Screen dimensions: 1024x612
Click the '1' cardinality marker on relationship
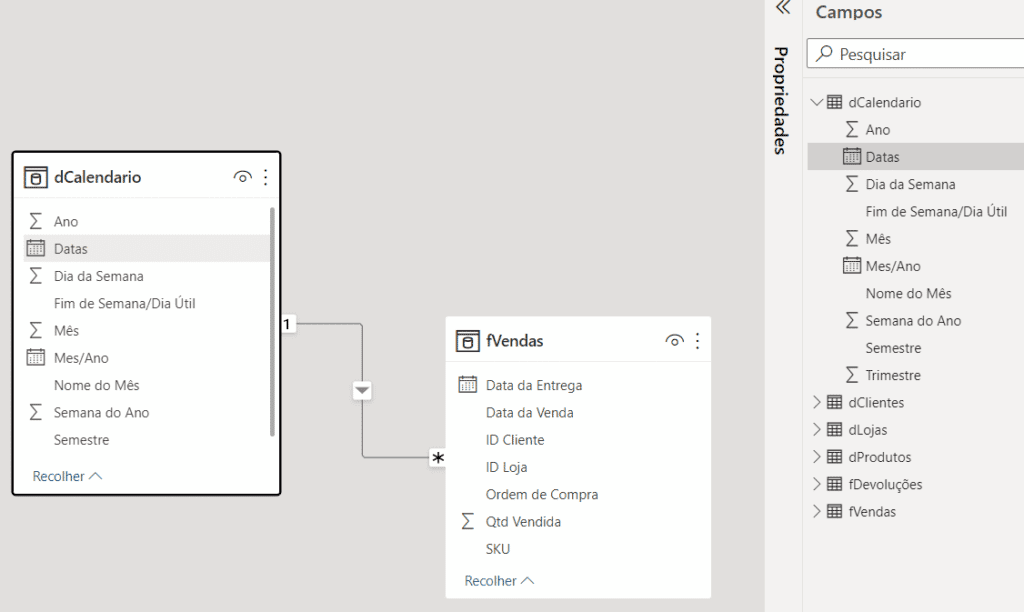point(287,324)
